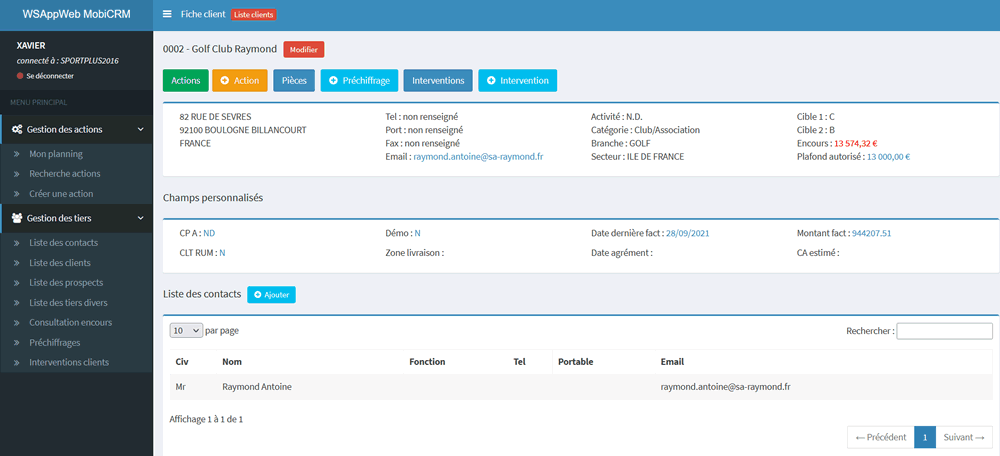
Task: Select page 1 in pagination
Action: pyautogui.click(x=925, y=438)
